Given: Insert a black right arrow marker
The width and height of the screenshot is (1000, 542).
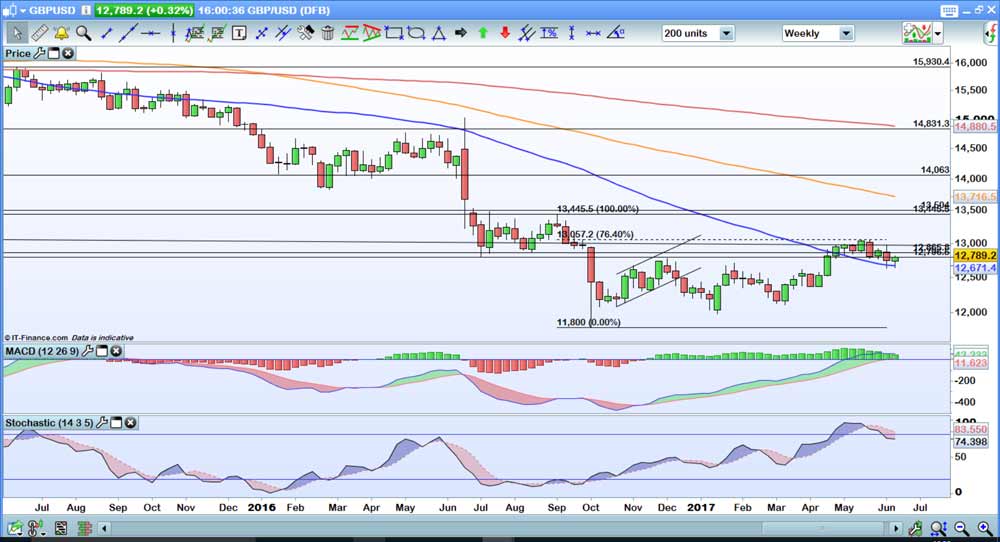Looking at the screenshot, I should coord(460,33).
